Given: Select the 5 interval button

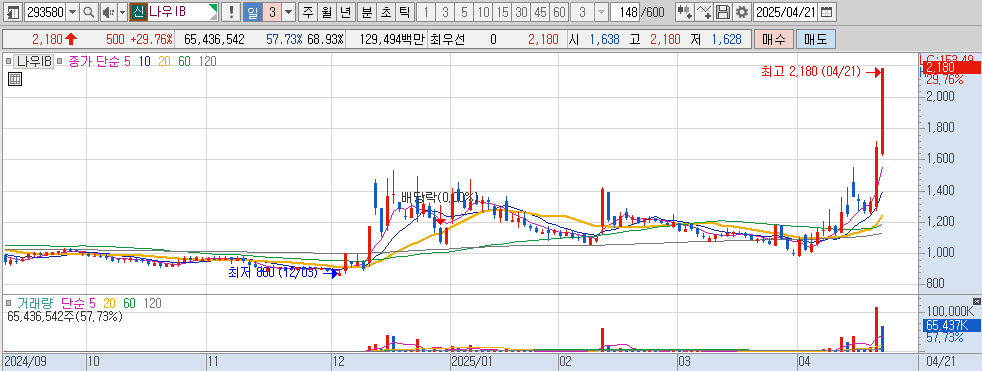Looking at the screenshot, I should (x=463, y=11).
